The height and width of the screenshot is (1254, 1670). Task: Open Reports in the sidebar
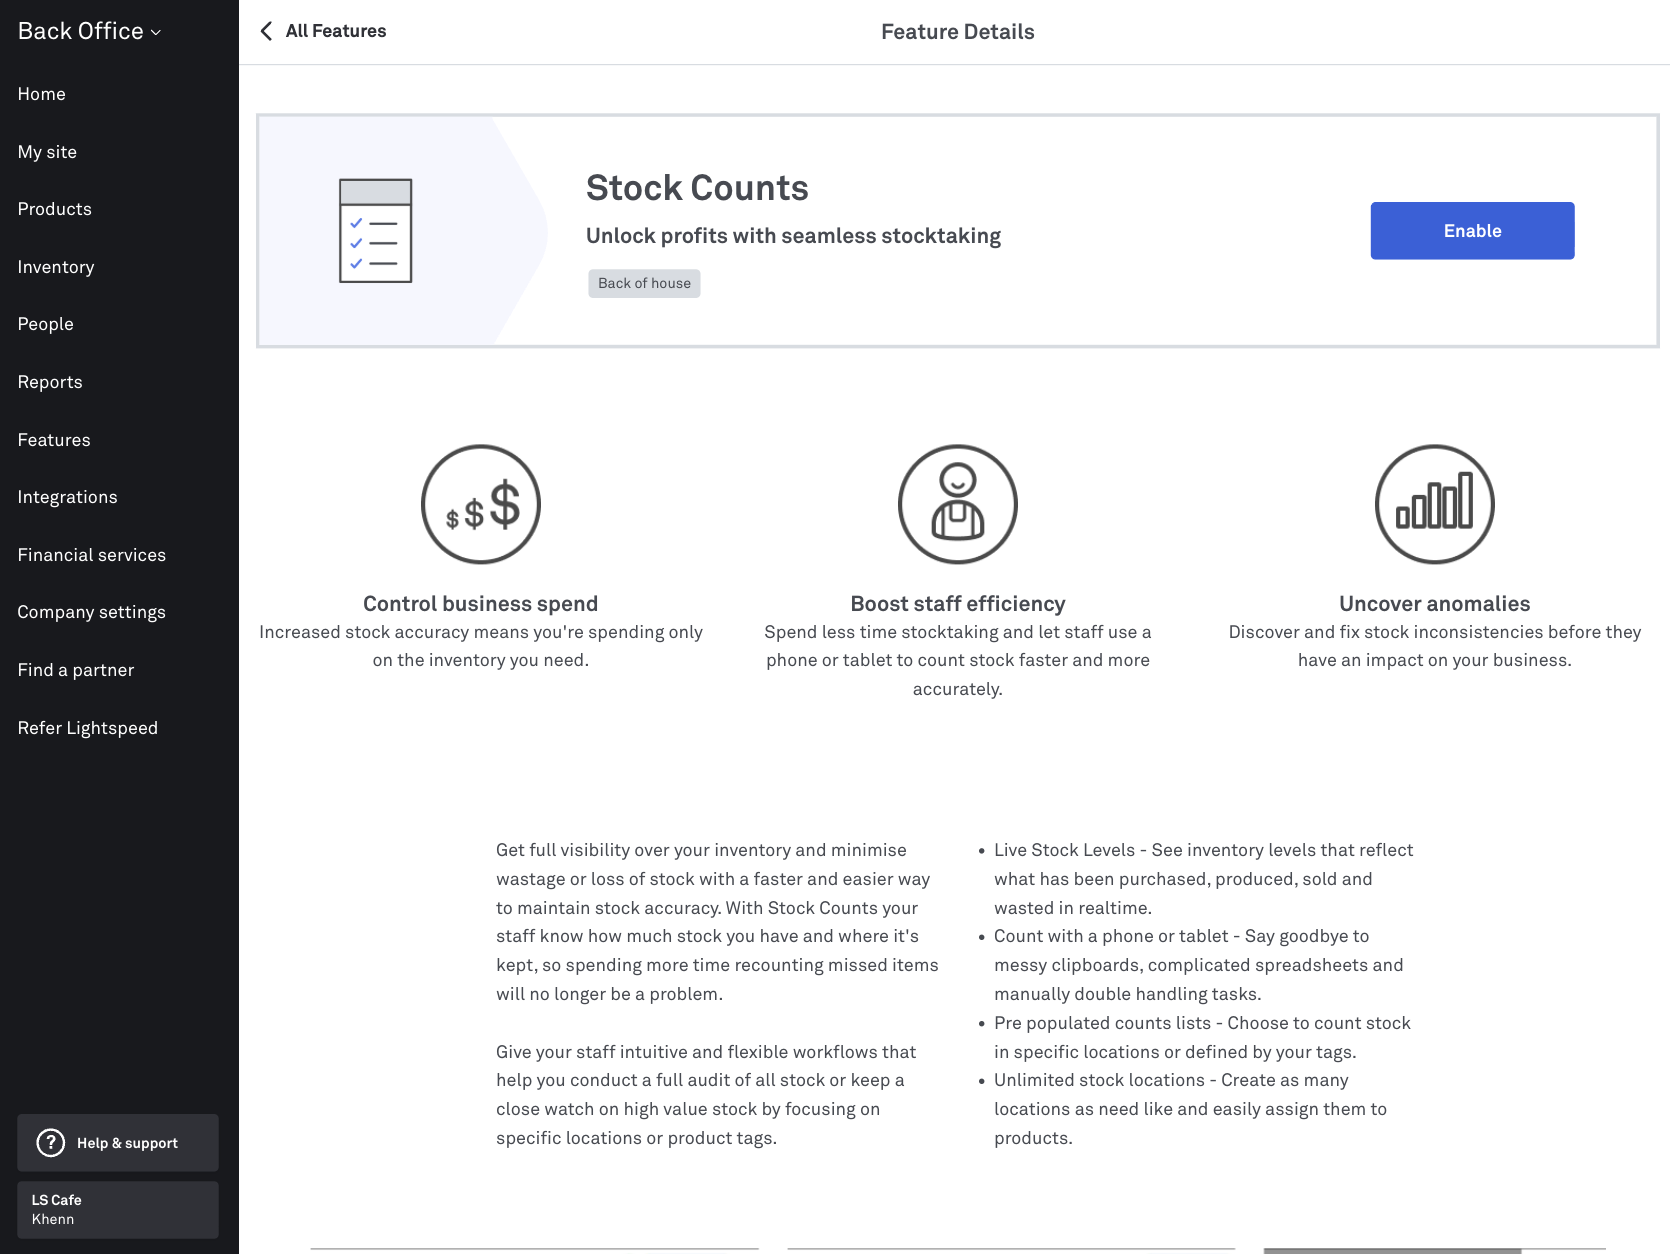[x=50, y=382]
